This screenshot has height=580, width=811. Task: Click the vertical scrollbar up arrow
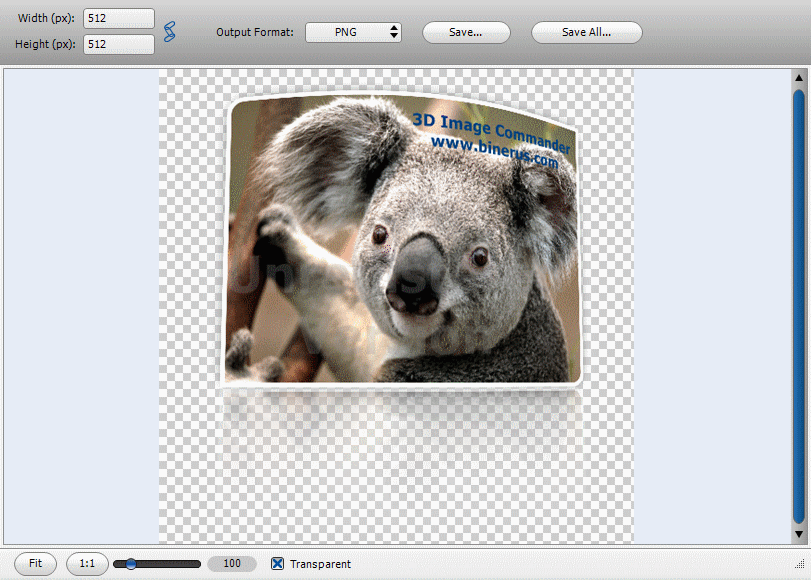799,78
